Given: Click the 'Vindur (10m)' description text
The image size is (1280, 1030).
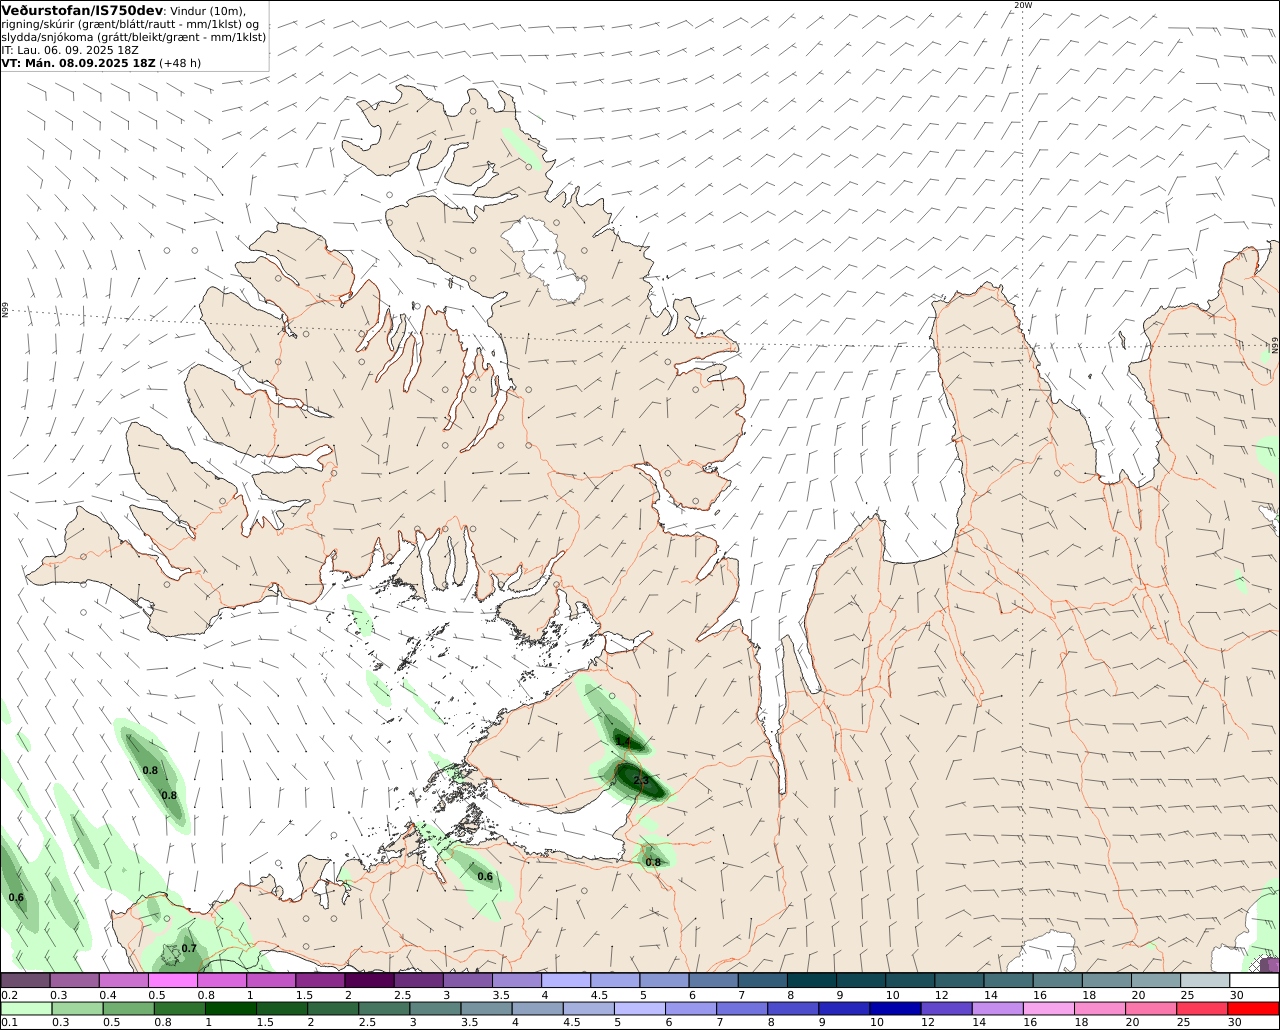Looking at the screenshot, I should pos(207,11).
